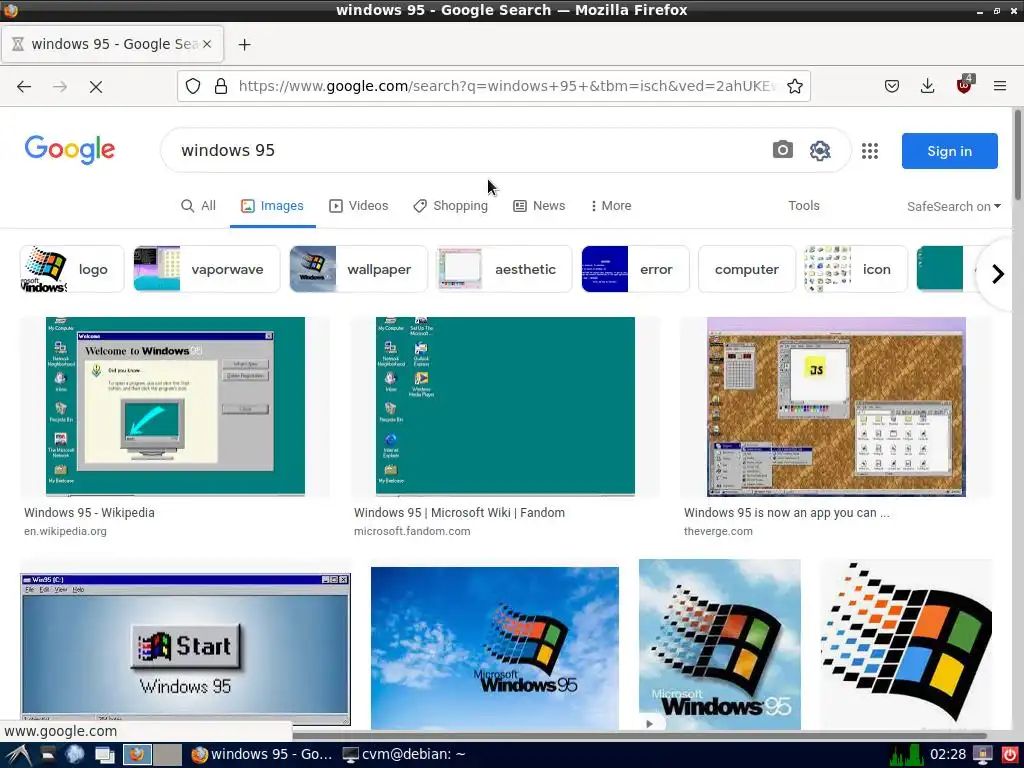Sign in to Google account
The width and height of the screenshot is (1024, 768).
(950, 151)
